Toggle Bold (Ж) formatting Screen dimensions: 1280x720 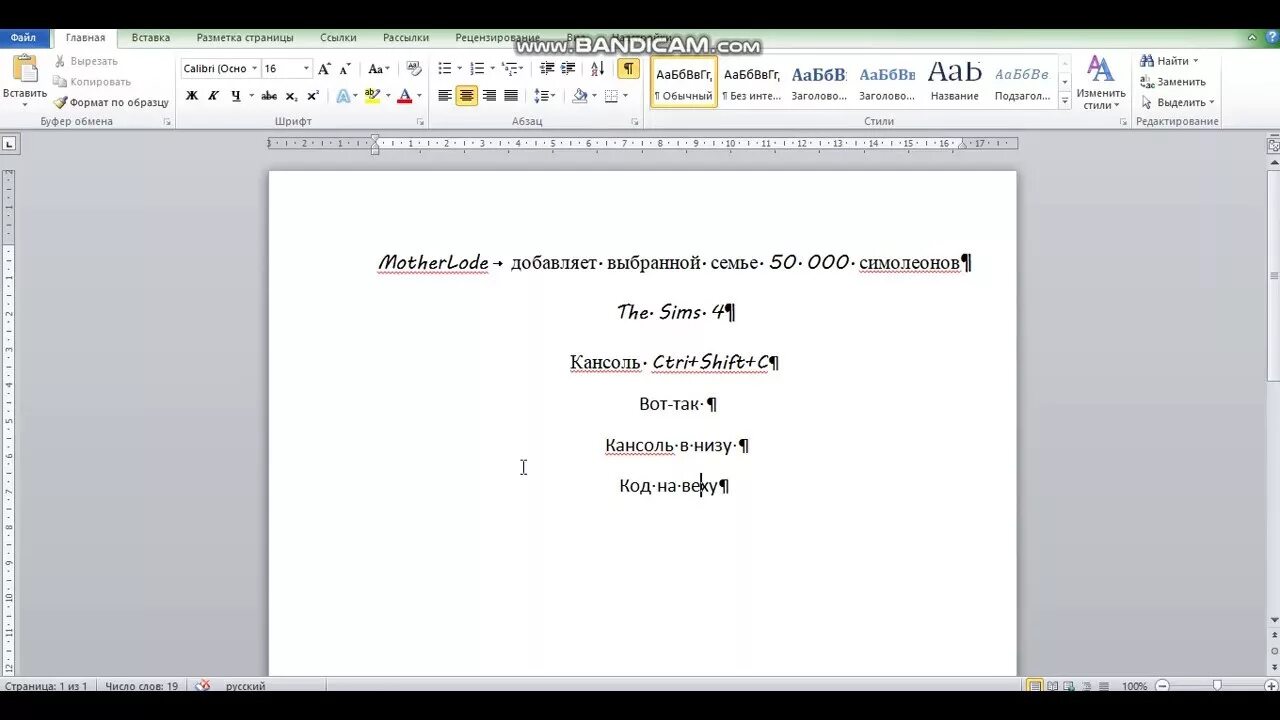point(192,96)
